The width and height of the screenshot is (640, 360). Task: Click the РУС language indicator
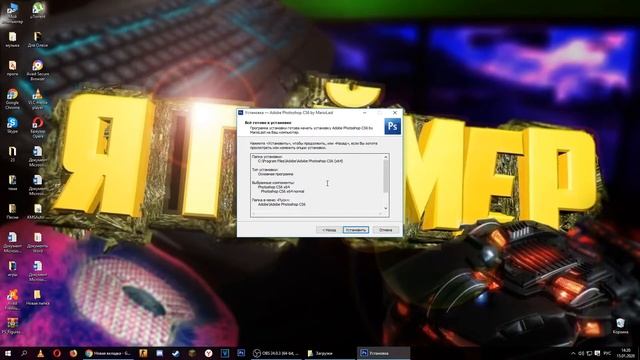[x=607, y=353]
